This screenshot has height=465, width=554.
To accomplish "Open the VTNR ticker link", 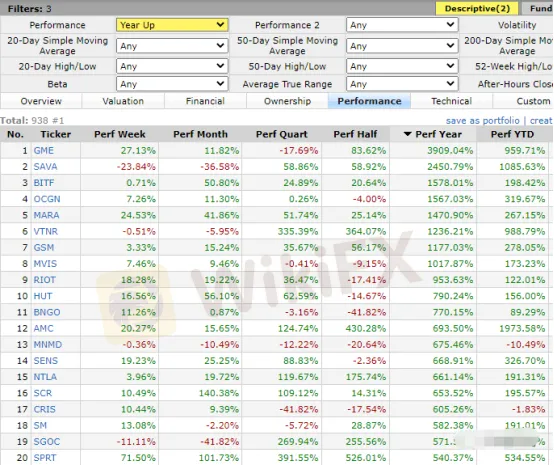I will point(46,232).
